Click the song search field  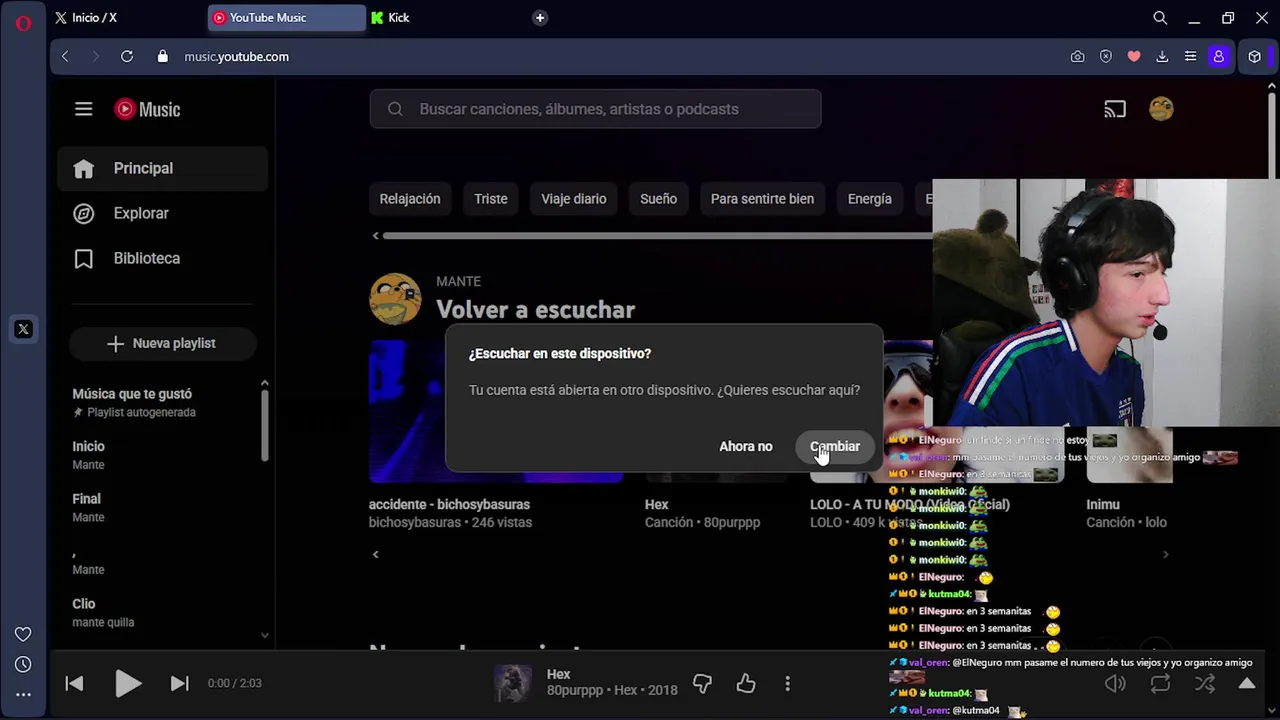pyautogui.click(x=595, y=109)
